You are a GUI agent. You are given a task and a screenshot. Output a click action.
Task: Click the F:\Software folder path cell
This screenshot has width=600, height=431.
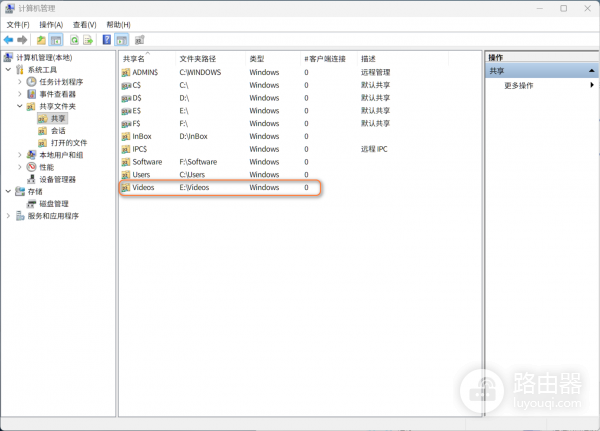tap(198, 162)
